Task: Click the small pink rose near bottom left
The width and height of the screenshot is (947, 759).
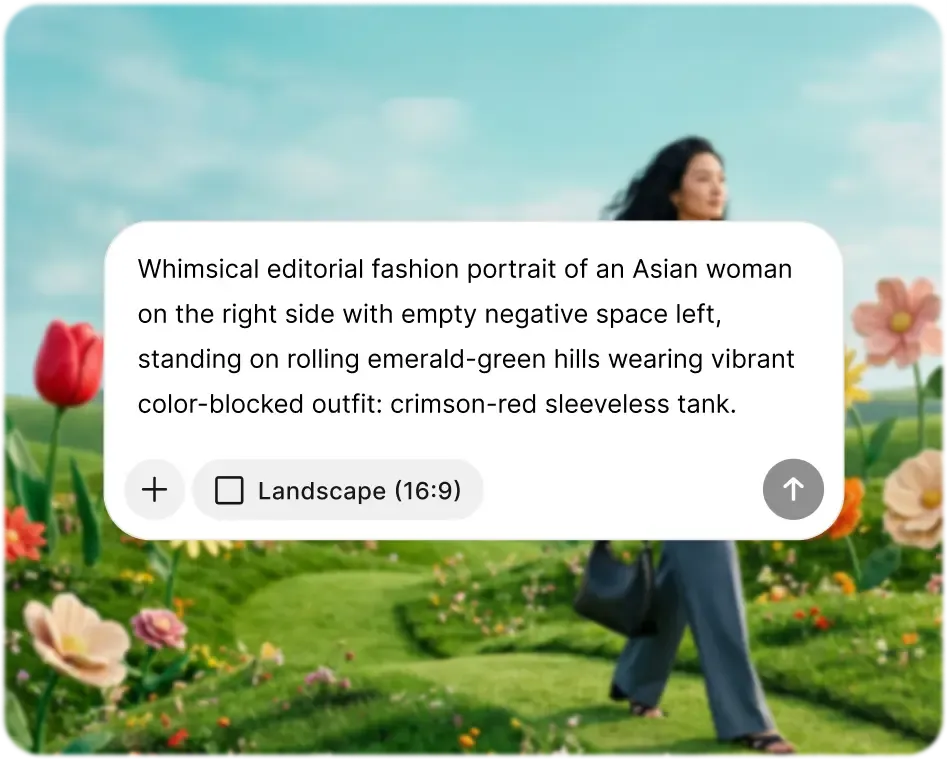Action: pyautogui.click(x=159, y=629)
